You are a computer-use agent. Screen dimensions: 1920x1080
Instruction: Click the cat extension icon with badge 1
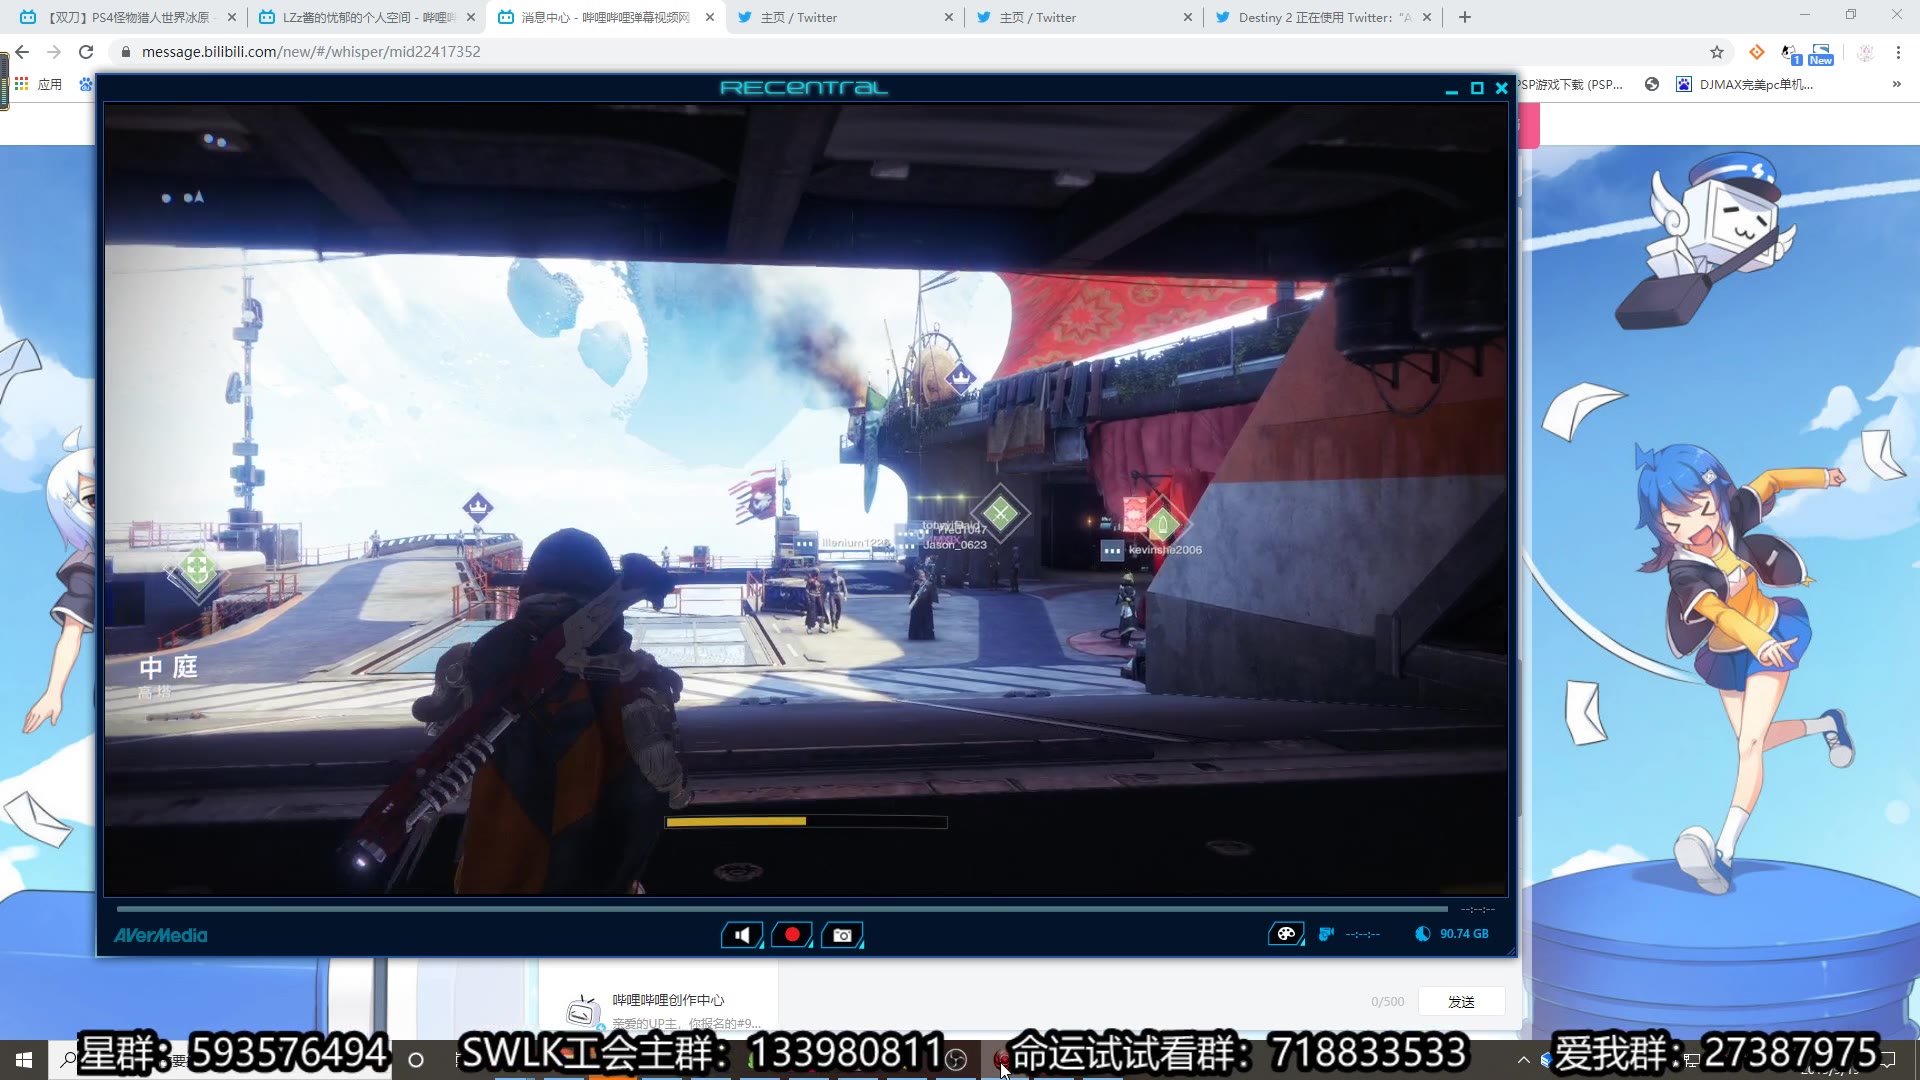pyautogui.click(x=1790, y=52)
